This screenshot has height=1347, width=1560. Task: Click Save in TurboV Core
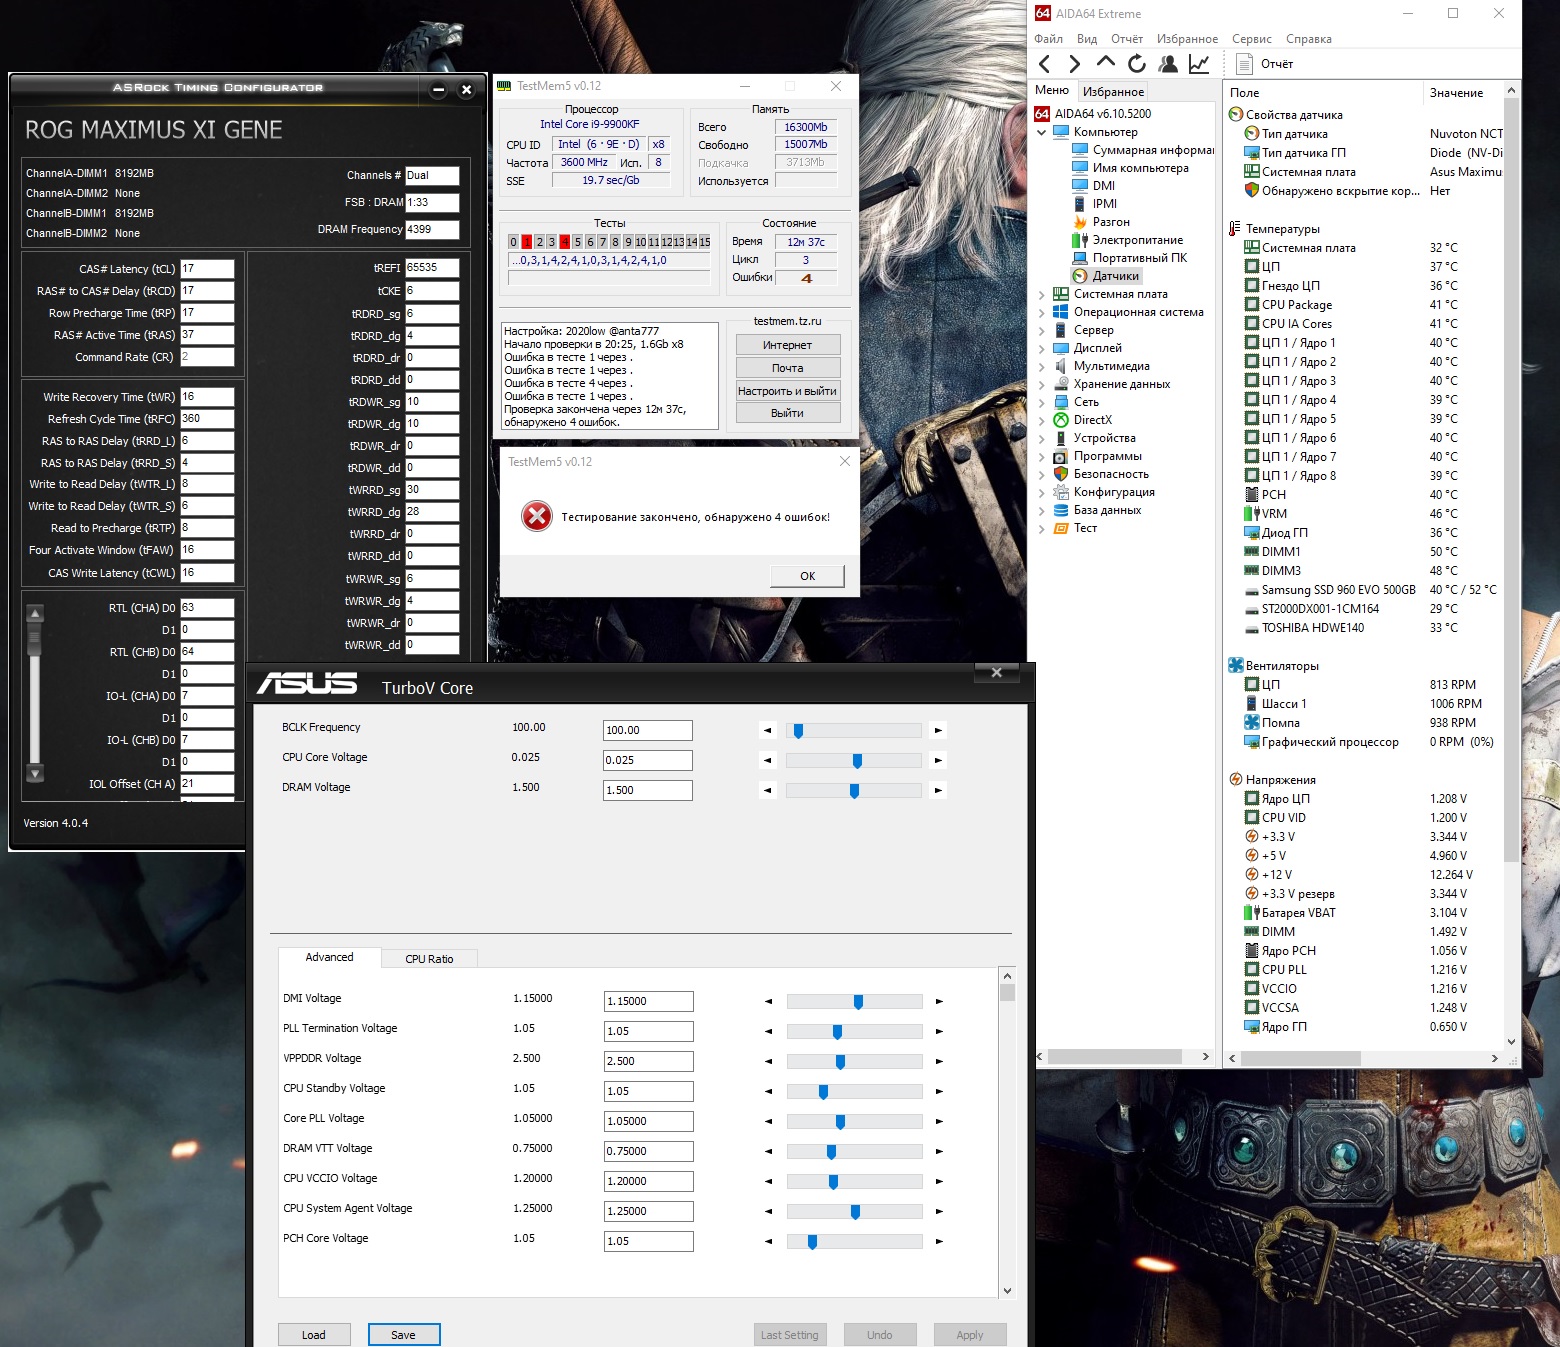point(403,1335)
